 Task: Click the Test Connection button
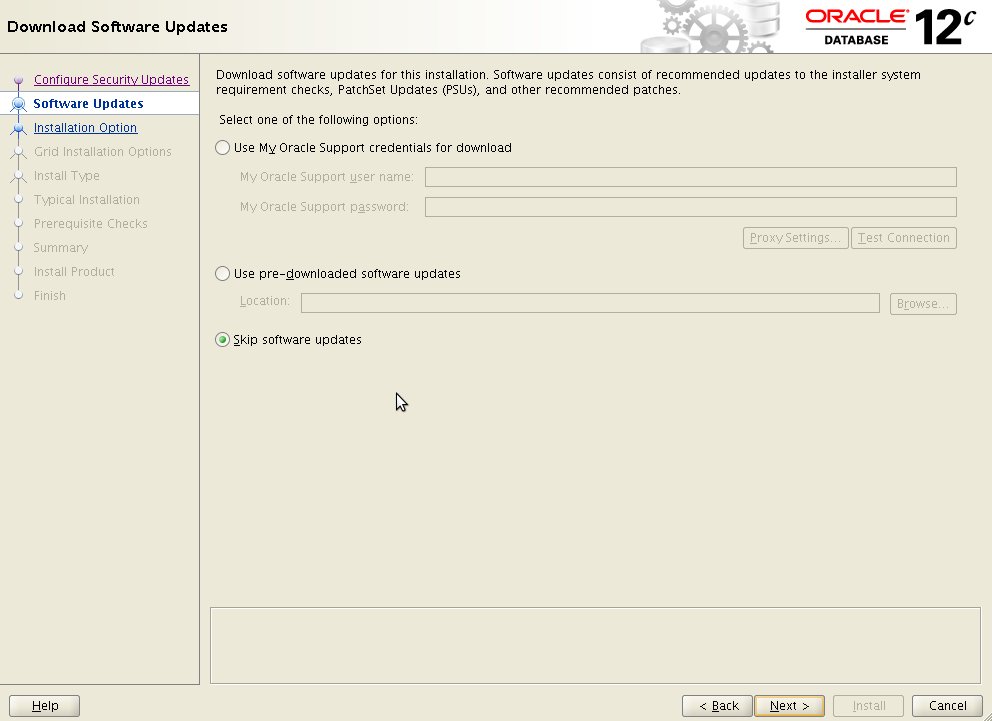(x=903, y=238)
